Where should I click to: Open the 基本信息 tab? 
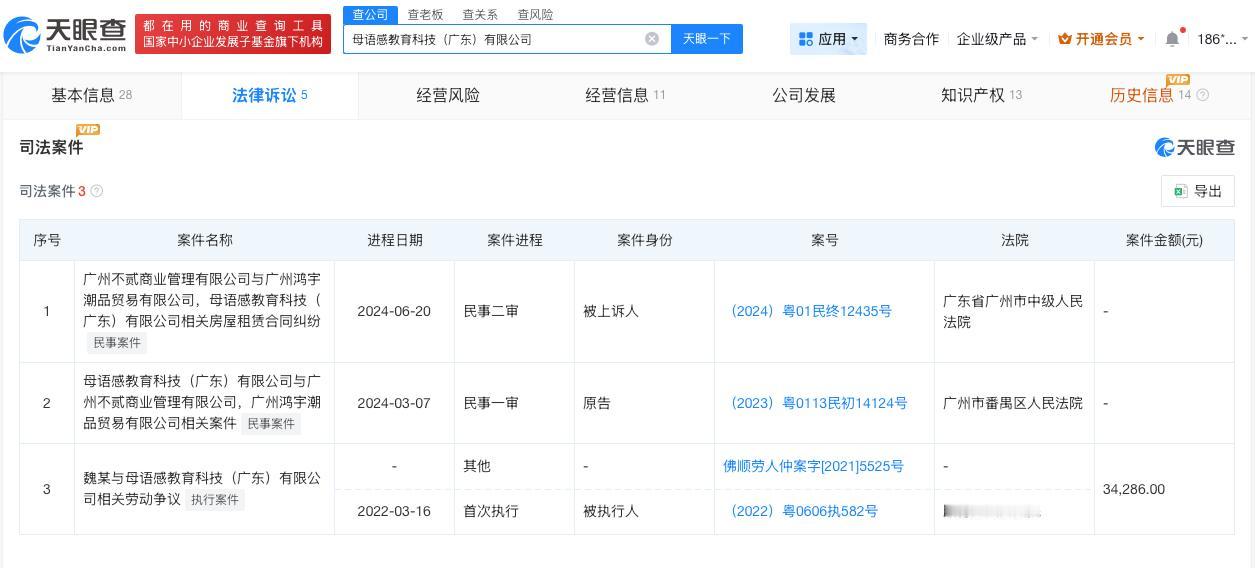[91, 95]
